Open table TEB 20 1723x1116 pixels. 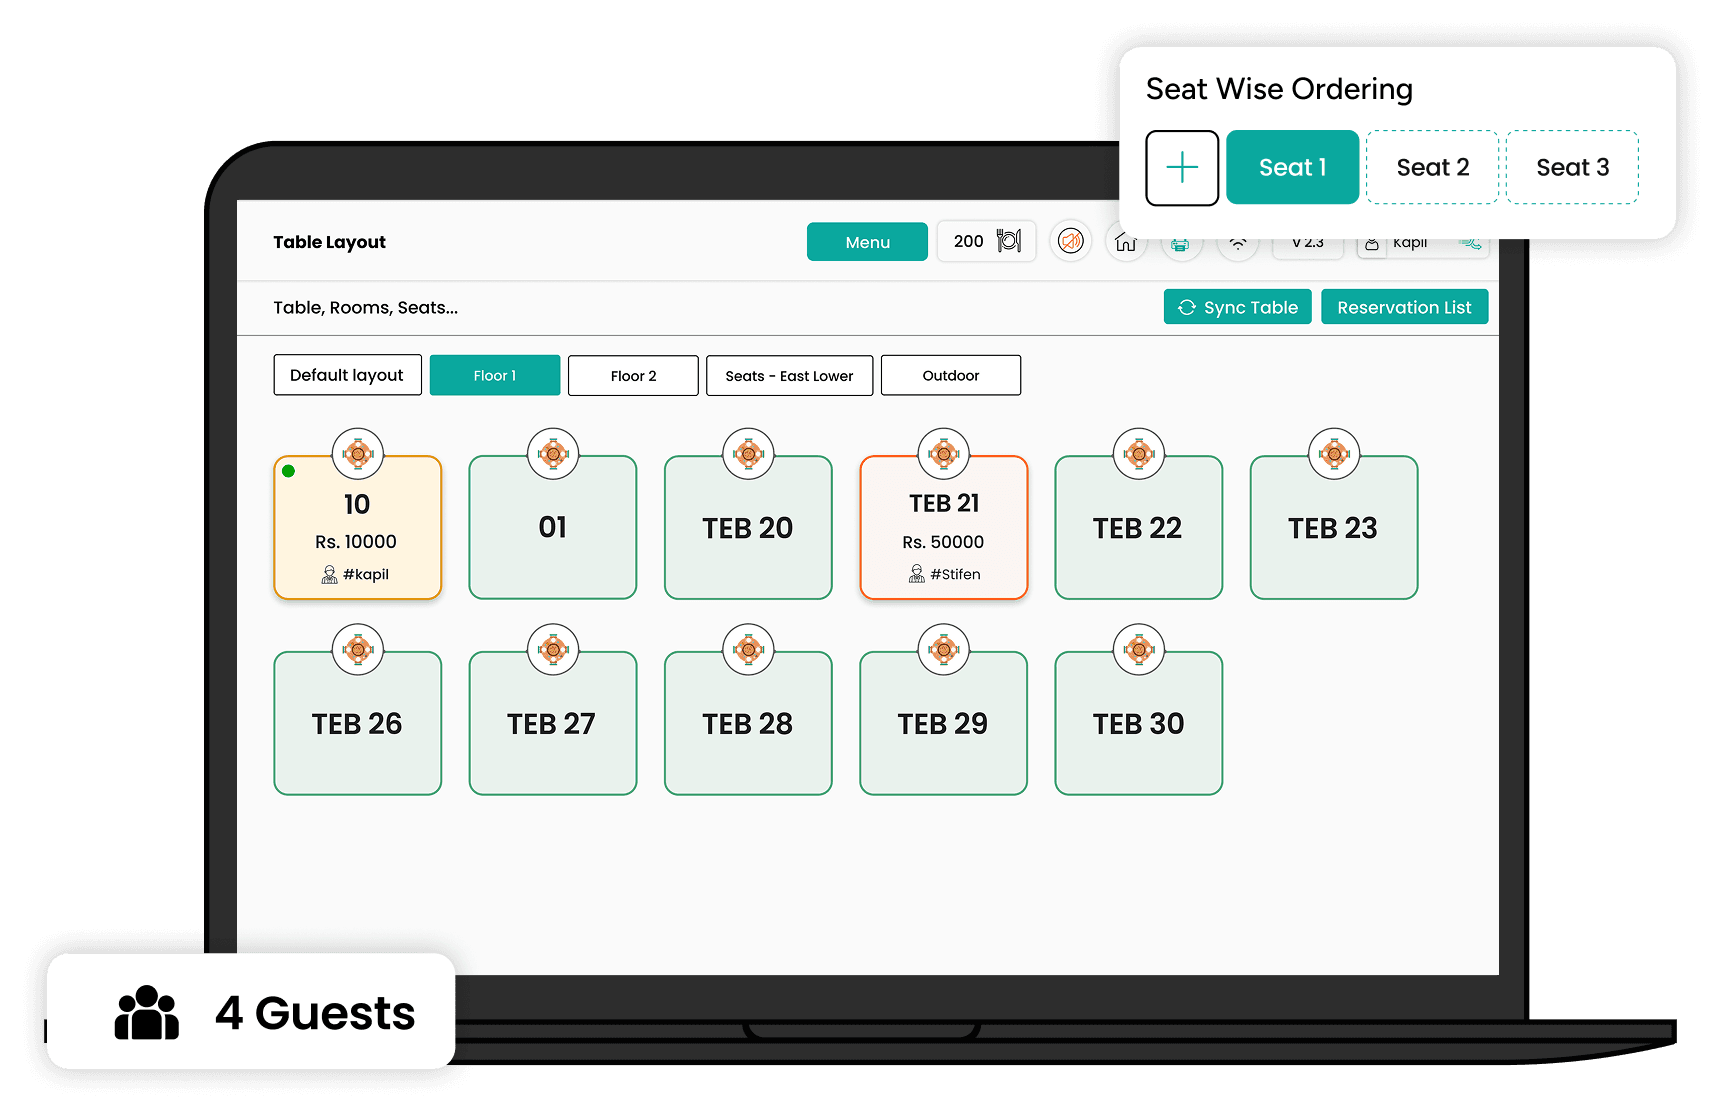748,528
